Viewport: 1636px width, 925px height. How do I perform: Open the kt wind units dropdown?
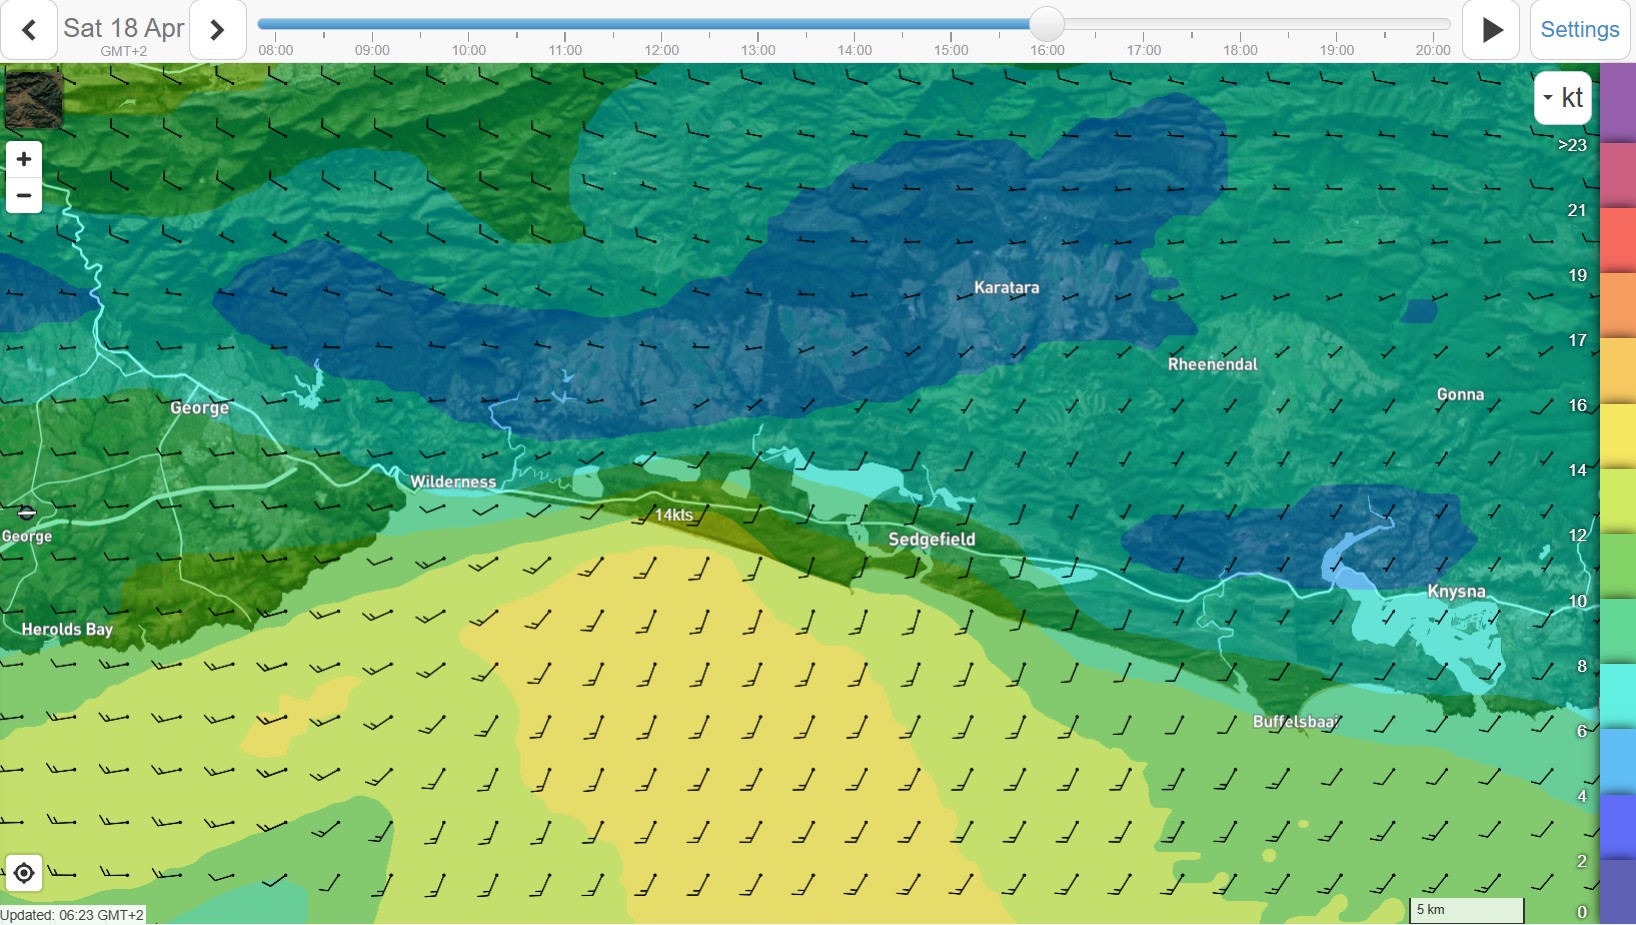pyautogui.click(x=1562, y=98)
